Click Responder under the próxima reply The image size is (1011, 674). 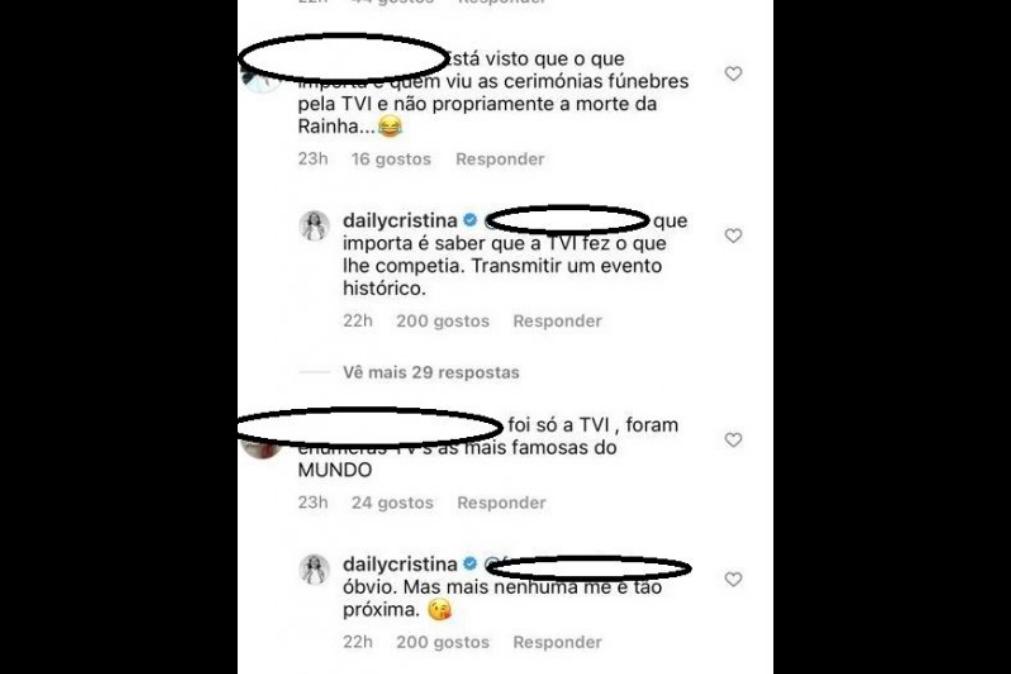(558, 642)
